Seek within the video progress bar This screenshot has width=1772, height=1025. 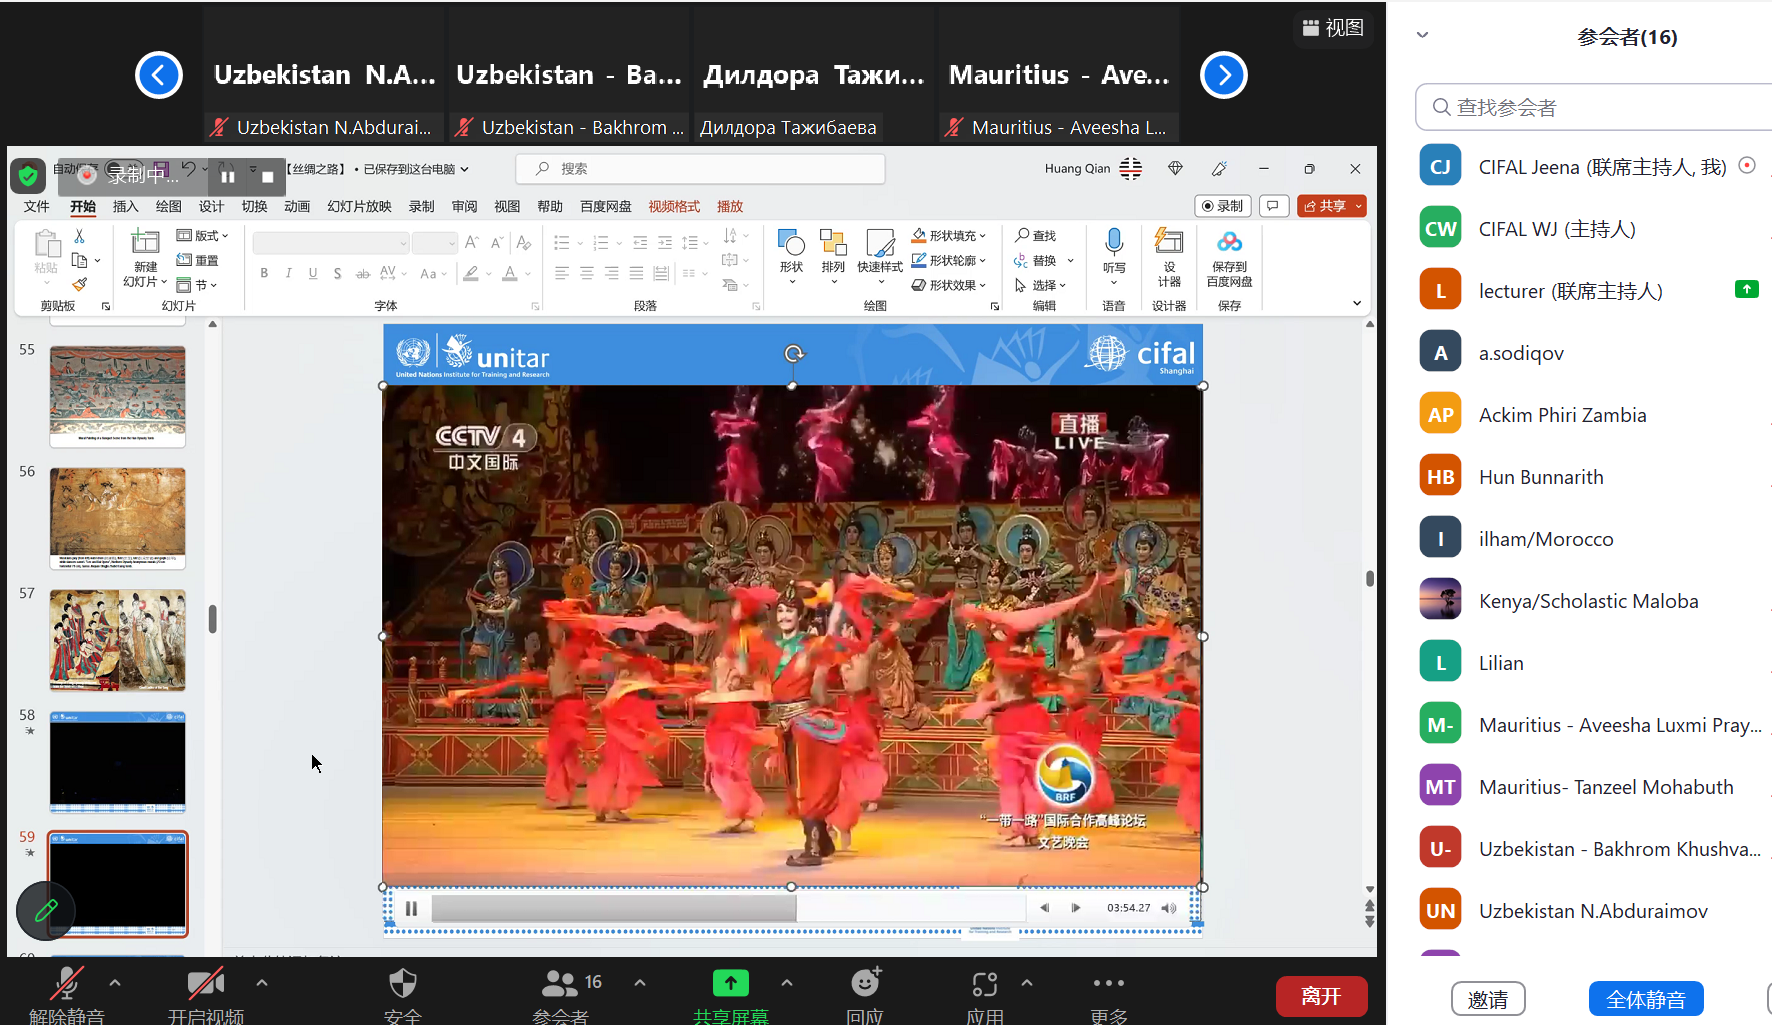point(728,908)
